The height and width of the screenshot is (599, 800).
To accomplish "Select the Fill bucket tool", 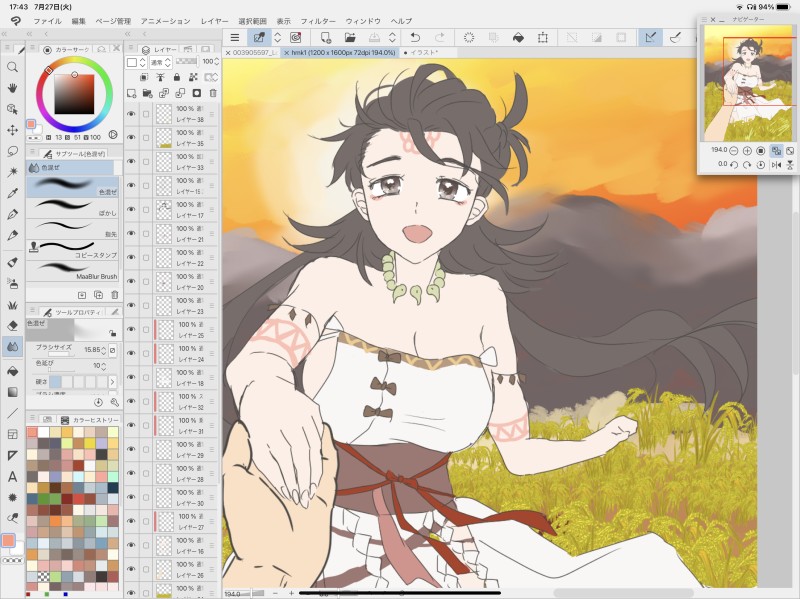I will coord(12,371).
